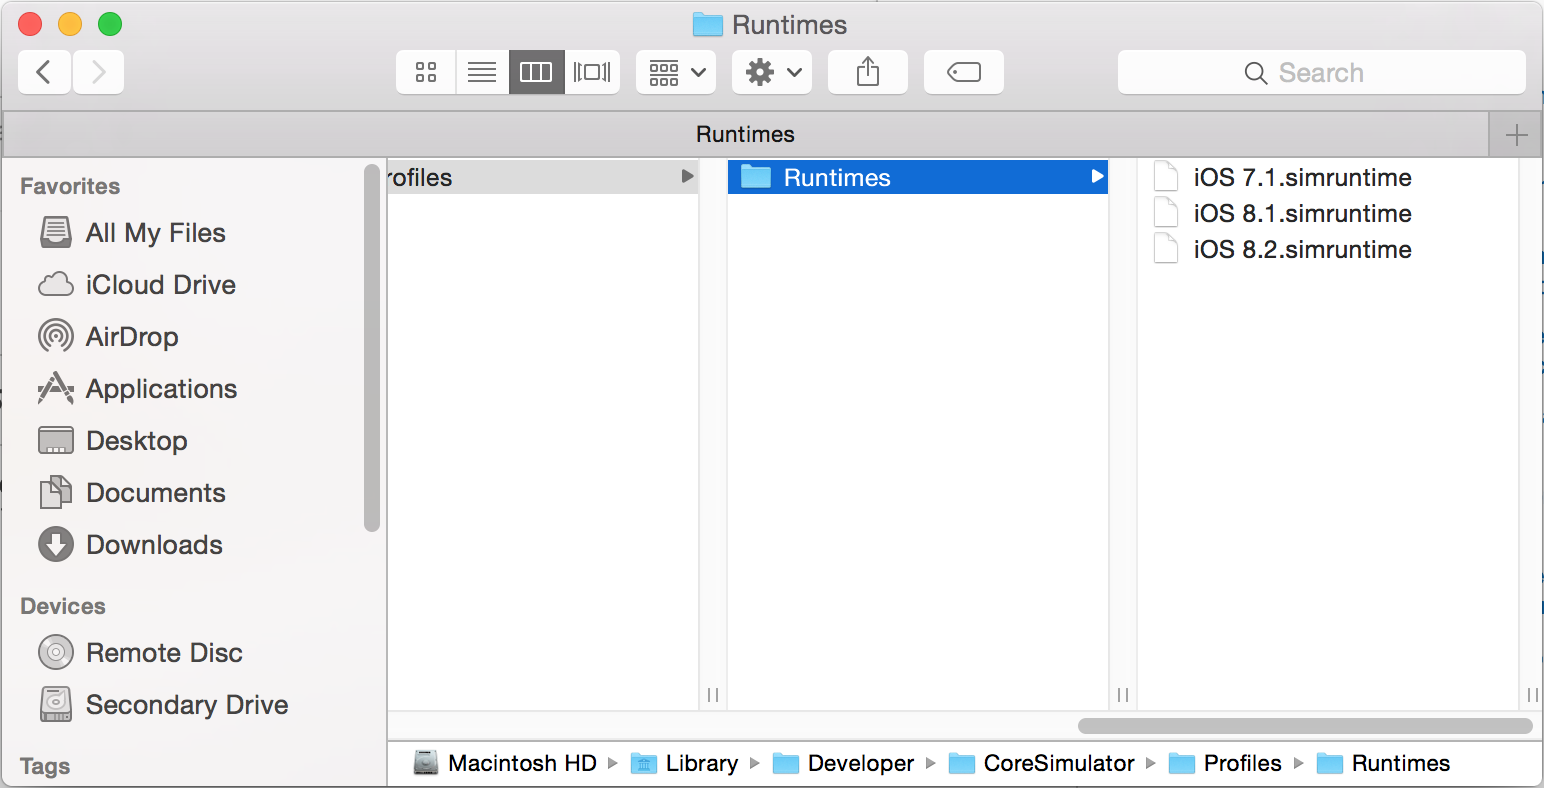Open the Action gear menu
The height and width of the screenshot is (788, 1544).
point(772,72)
